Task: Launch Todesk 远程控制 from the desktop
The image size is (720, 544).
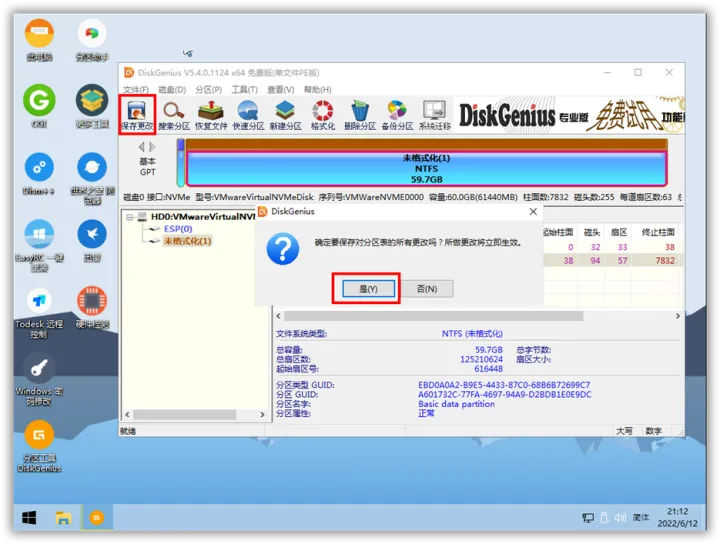Action: 39,313
